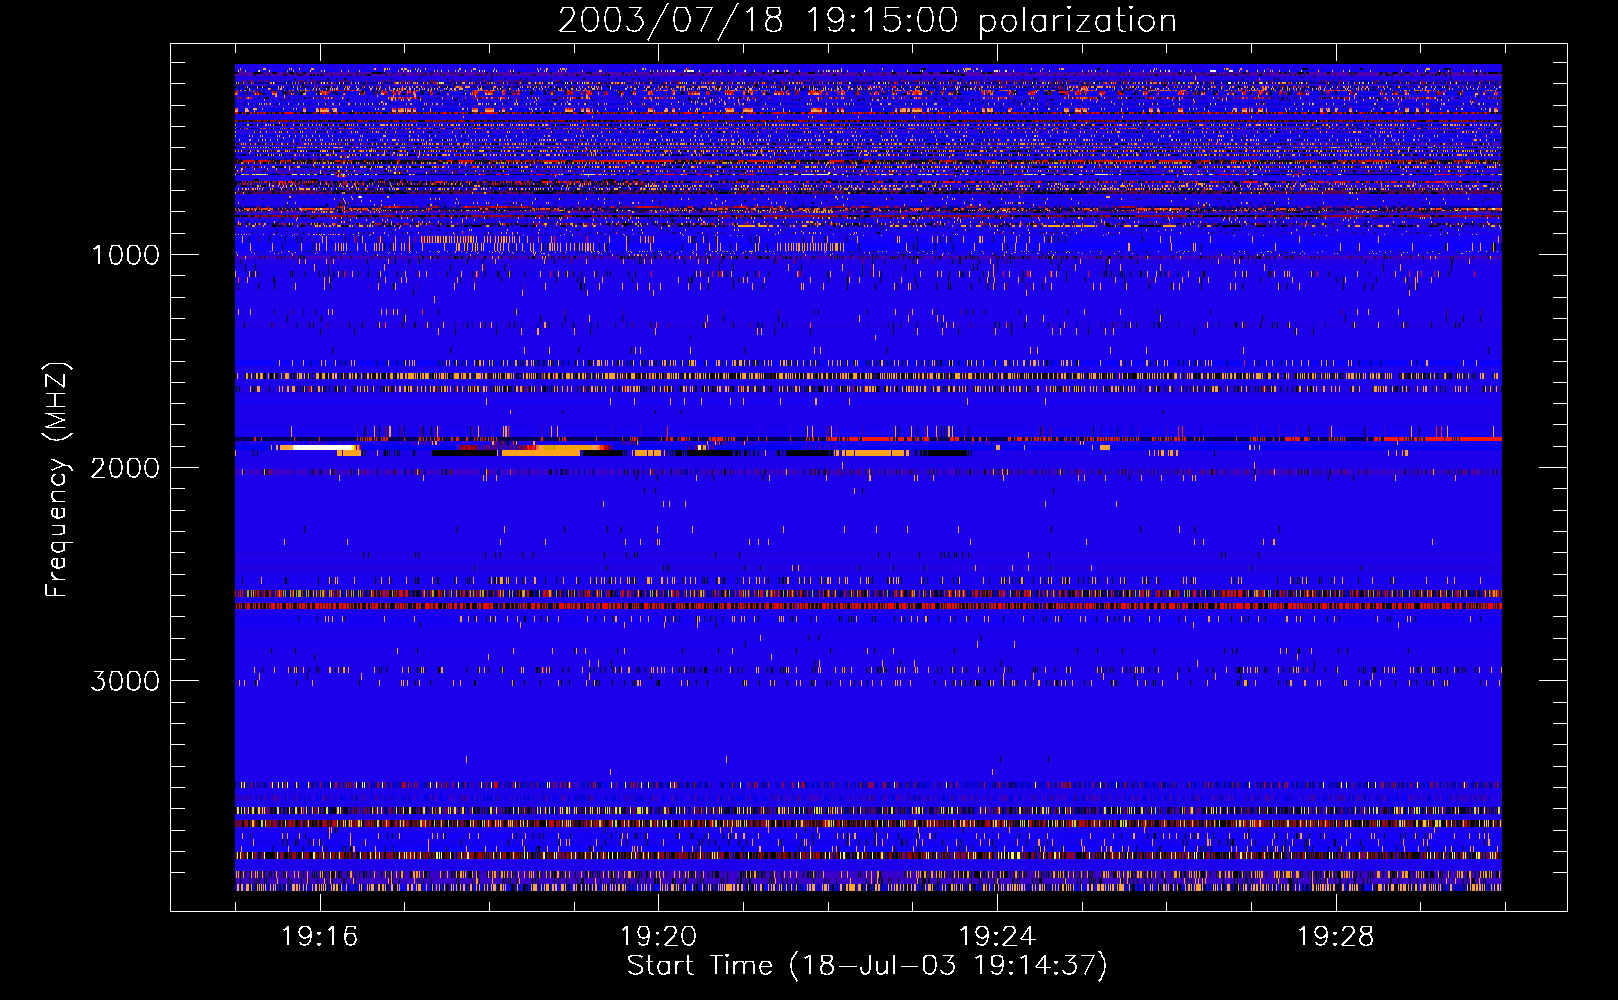The height and width of the screenshot is (1000, 1618).
Task: Click the '19:28' time axis label
Action: 1336,937
